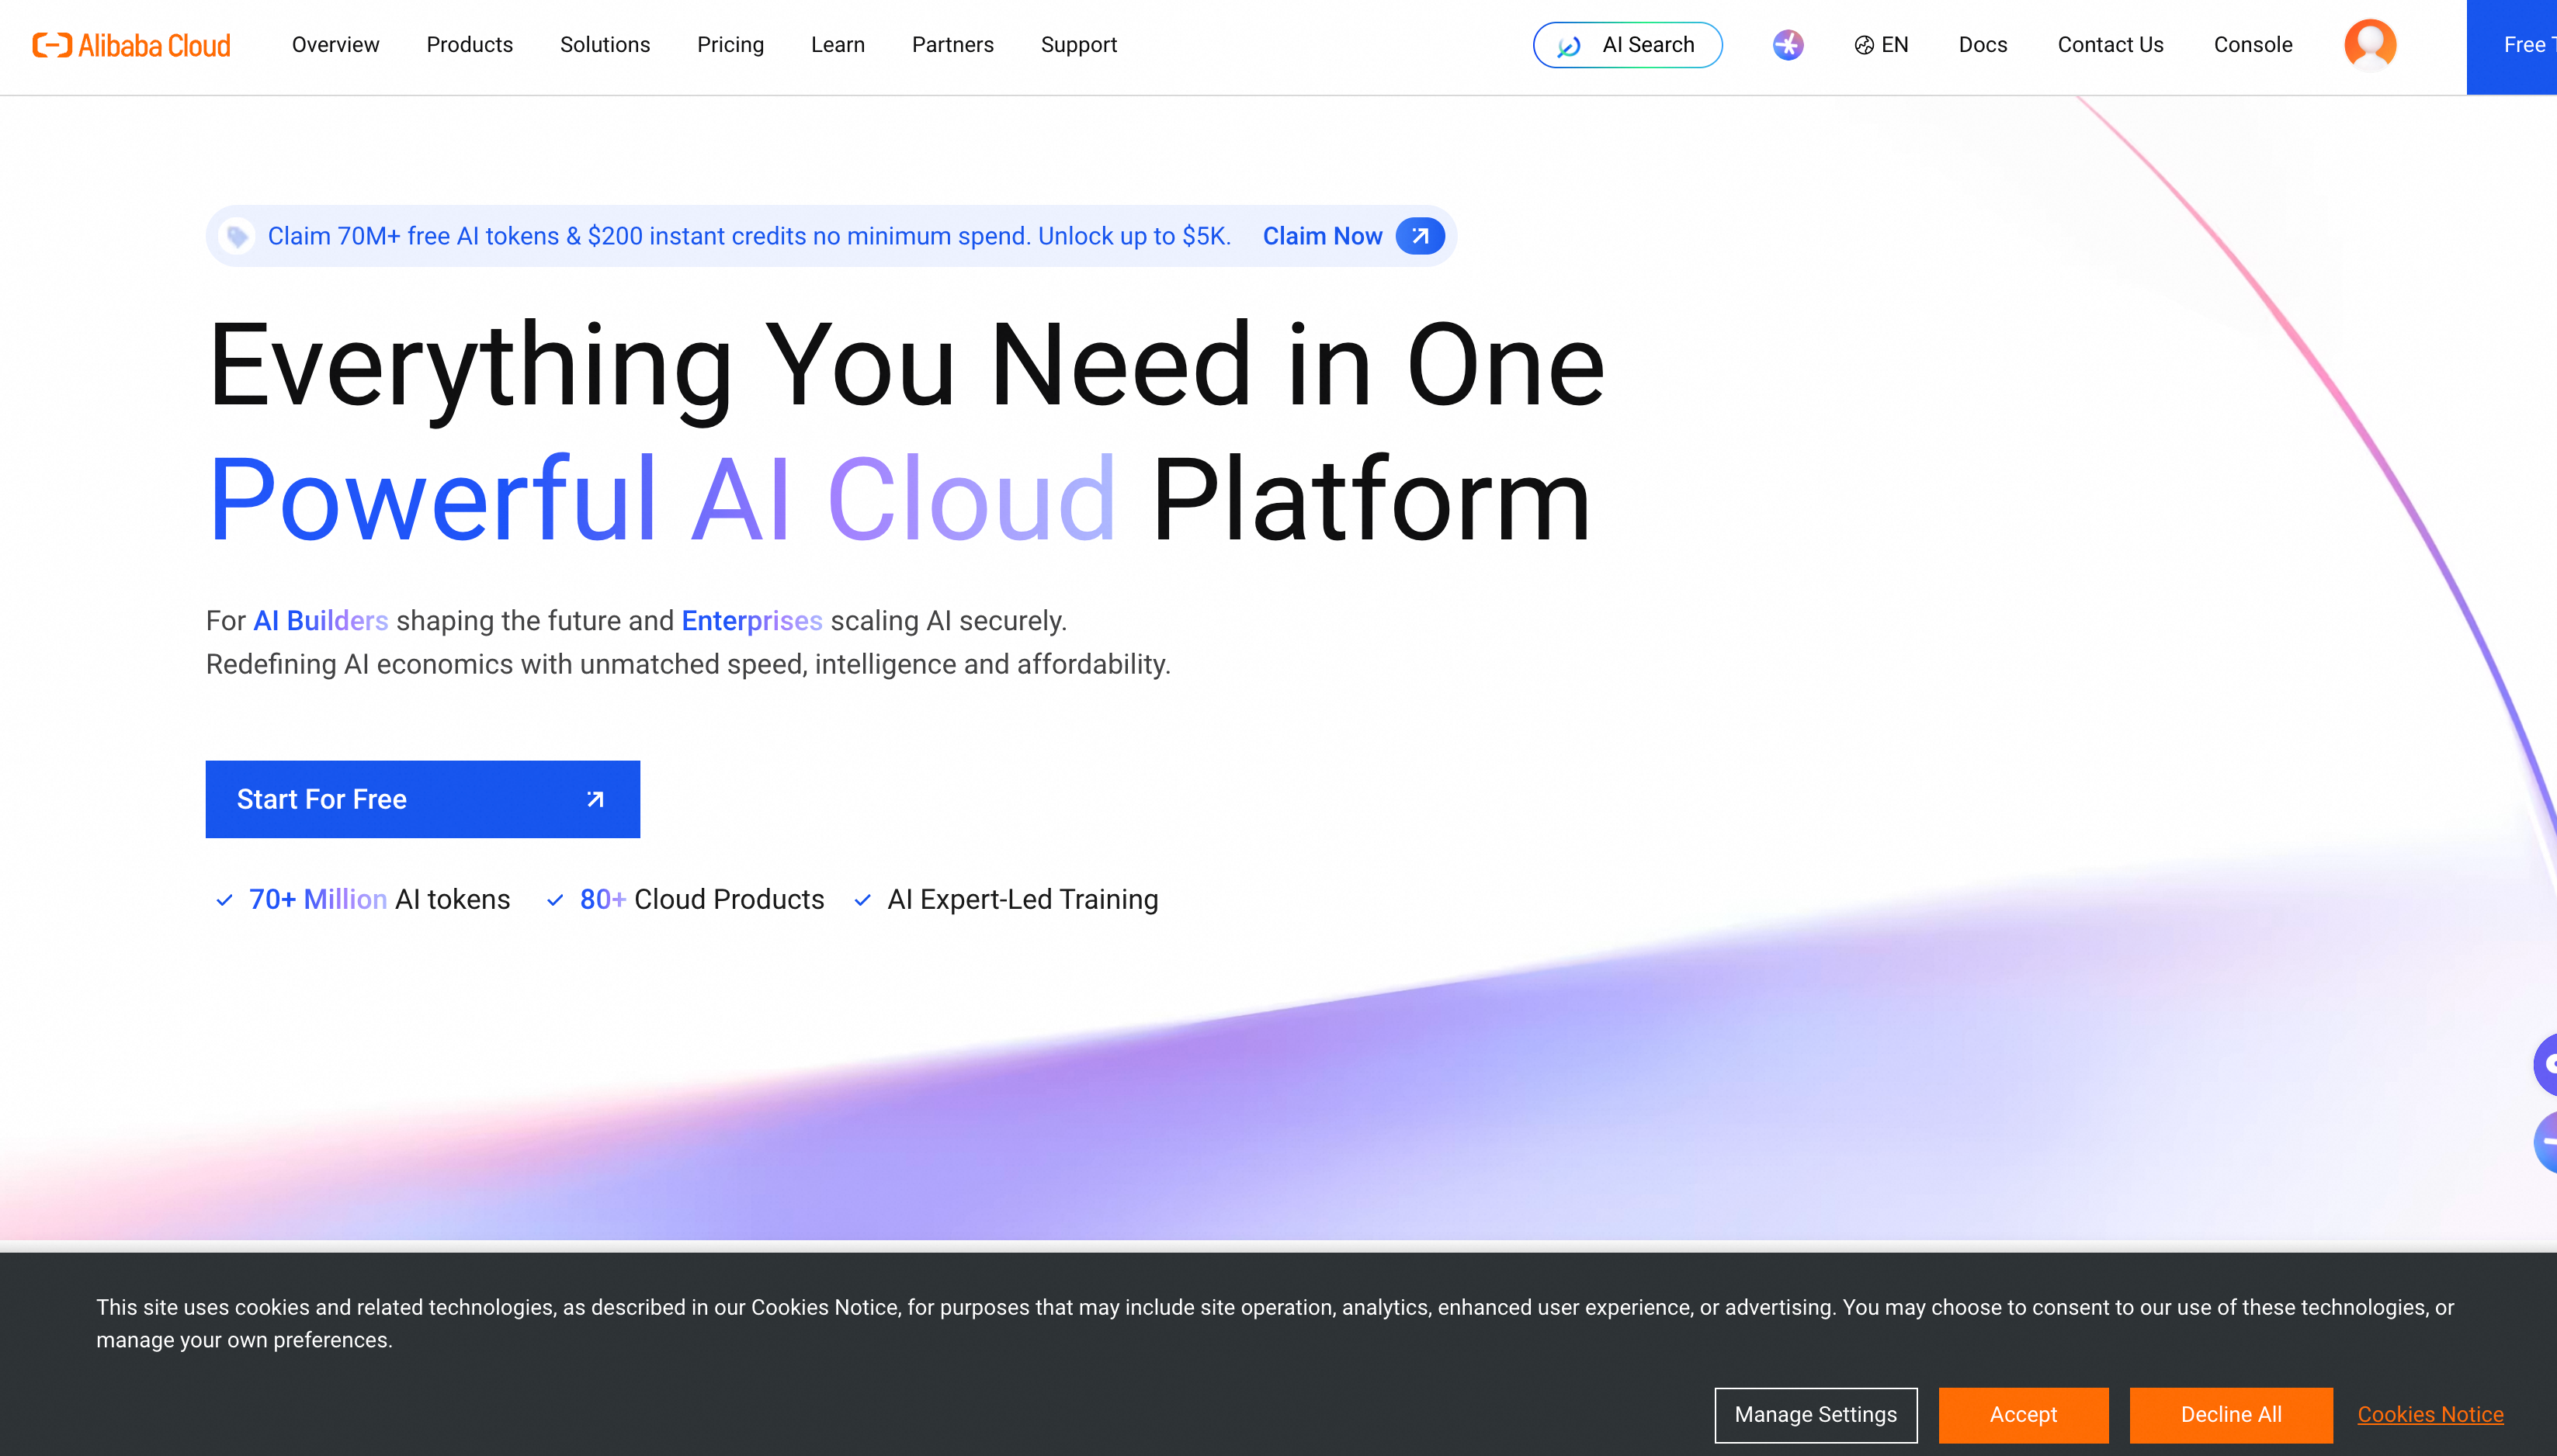The image size is (2557, 1456).
Task: Click the purple sparkle assistant icon
Action: click(x=1788, y=45)
